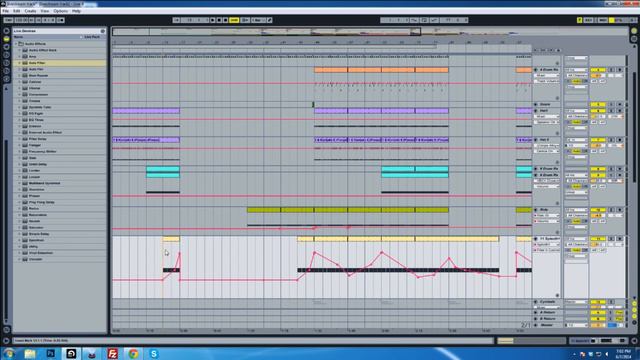
Task: Mute the Snare track via activator
Action: 598,104
